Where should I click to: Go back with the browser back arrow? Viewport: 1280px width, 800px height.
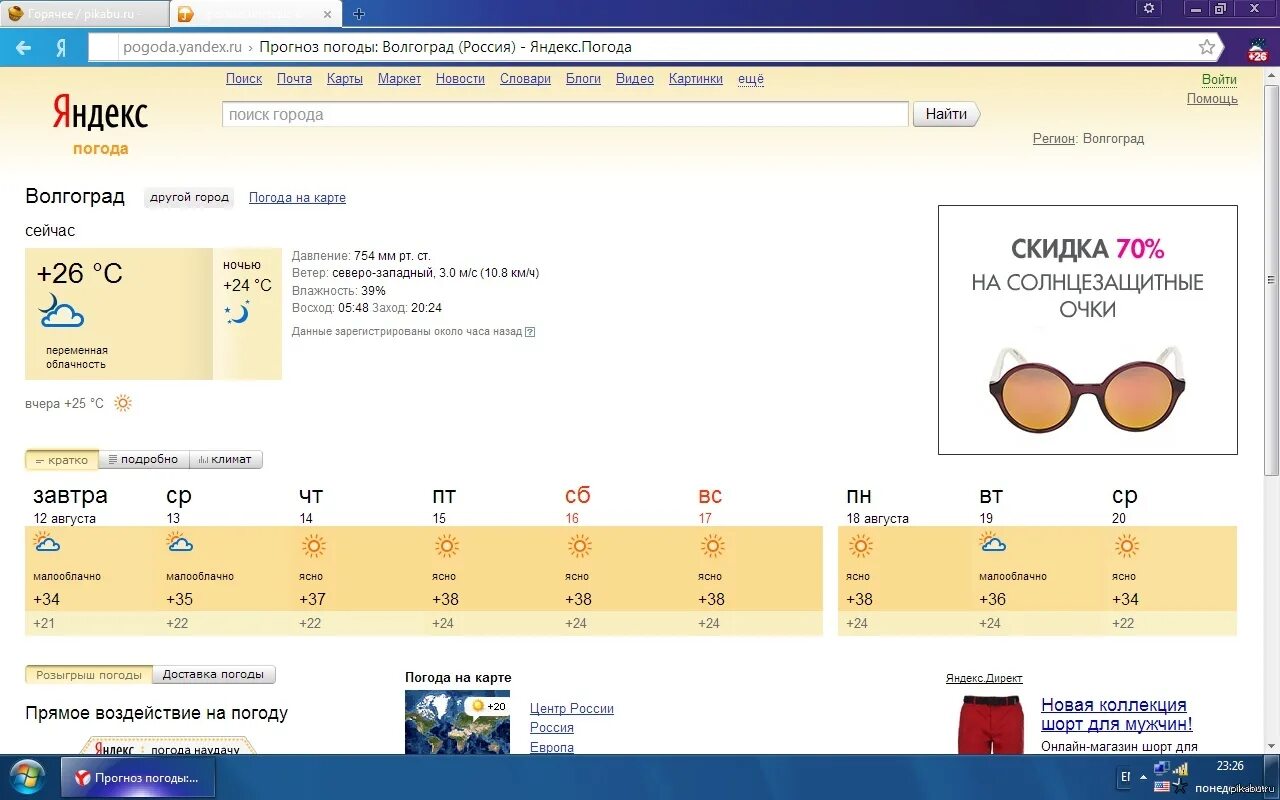(23, 47)
